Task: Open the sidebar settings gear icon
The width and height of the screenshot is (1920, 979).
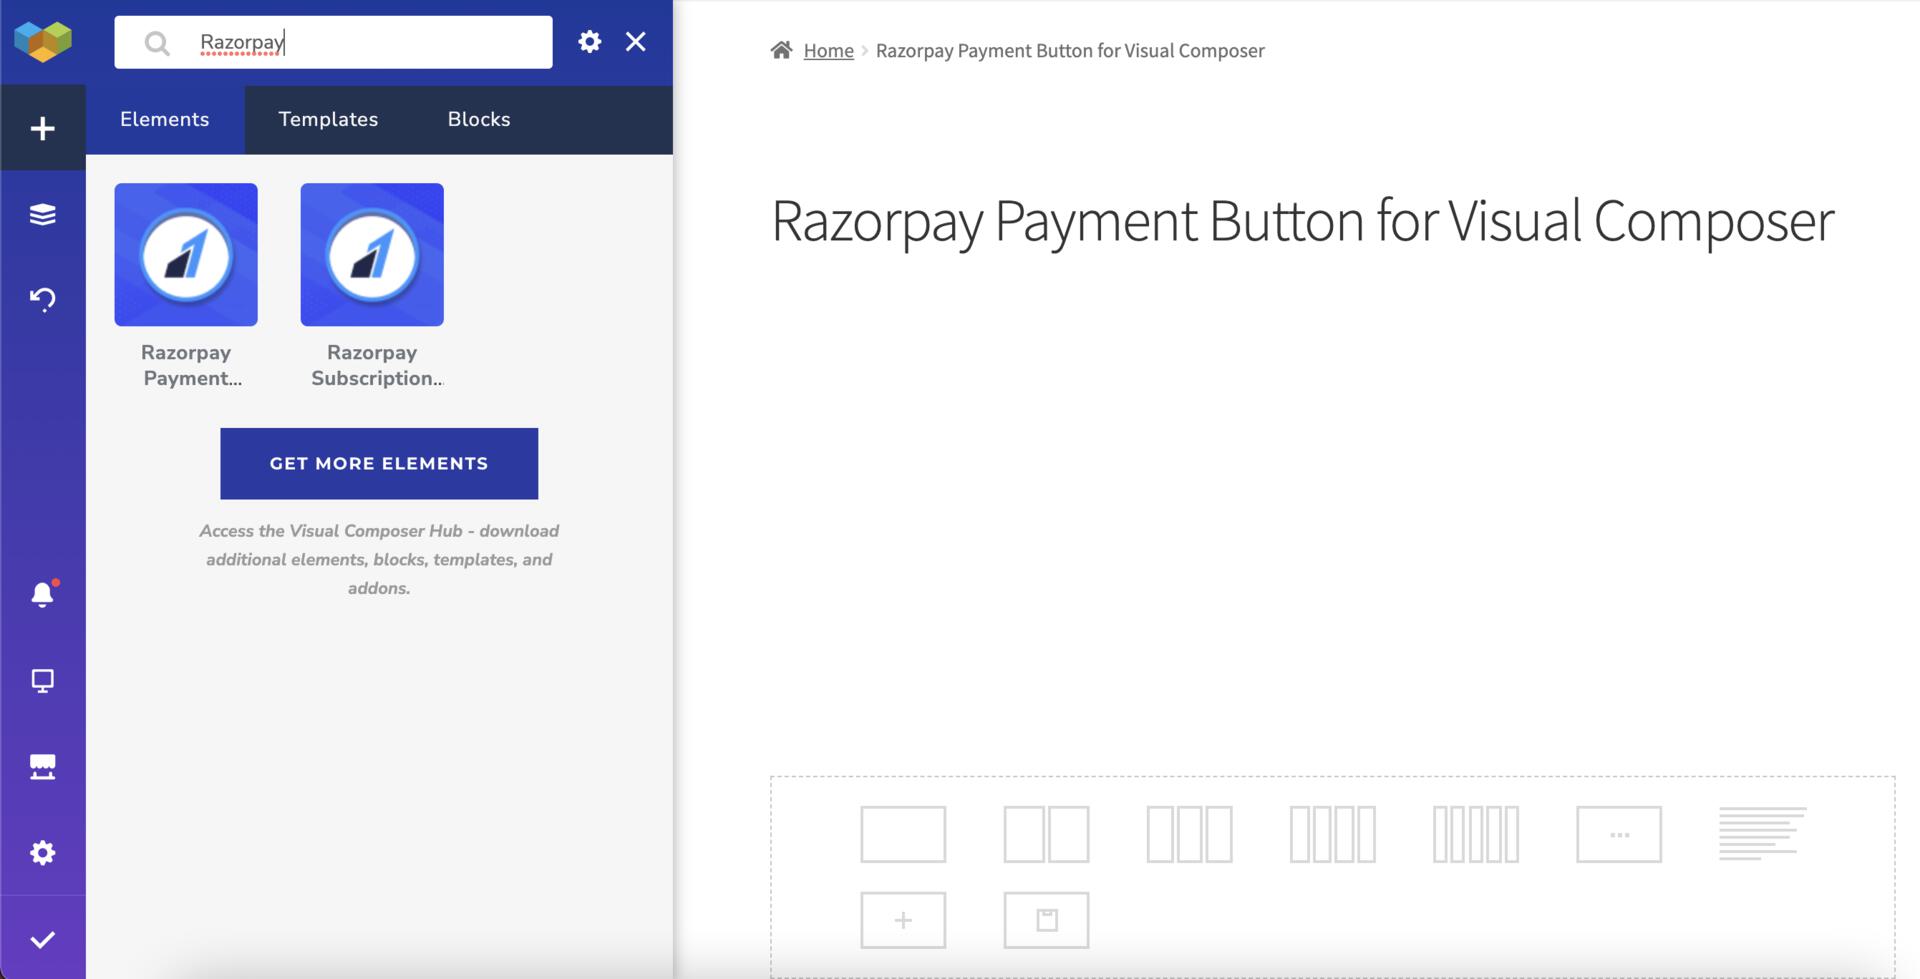Action: pos(42,853)
